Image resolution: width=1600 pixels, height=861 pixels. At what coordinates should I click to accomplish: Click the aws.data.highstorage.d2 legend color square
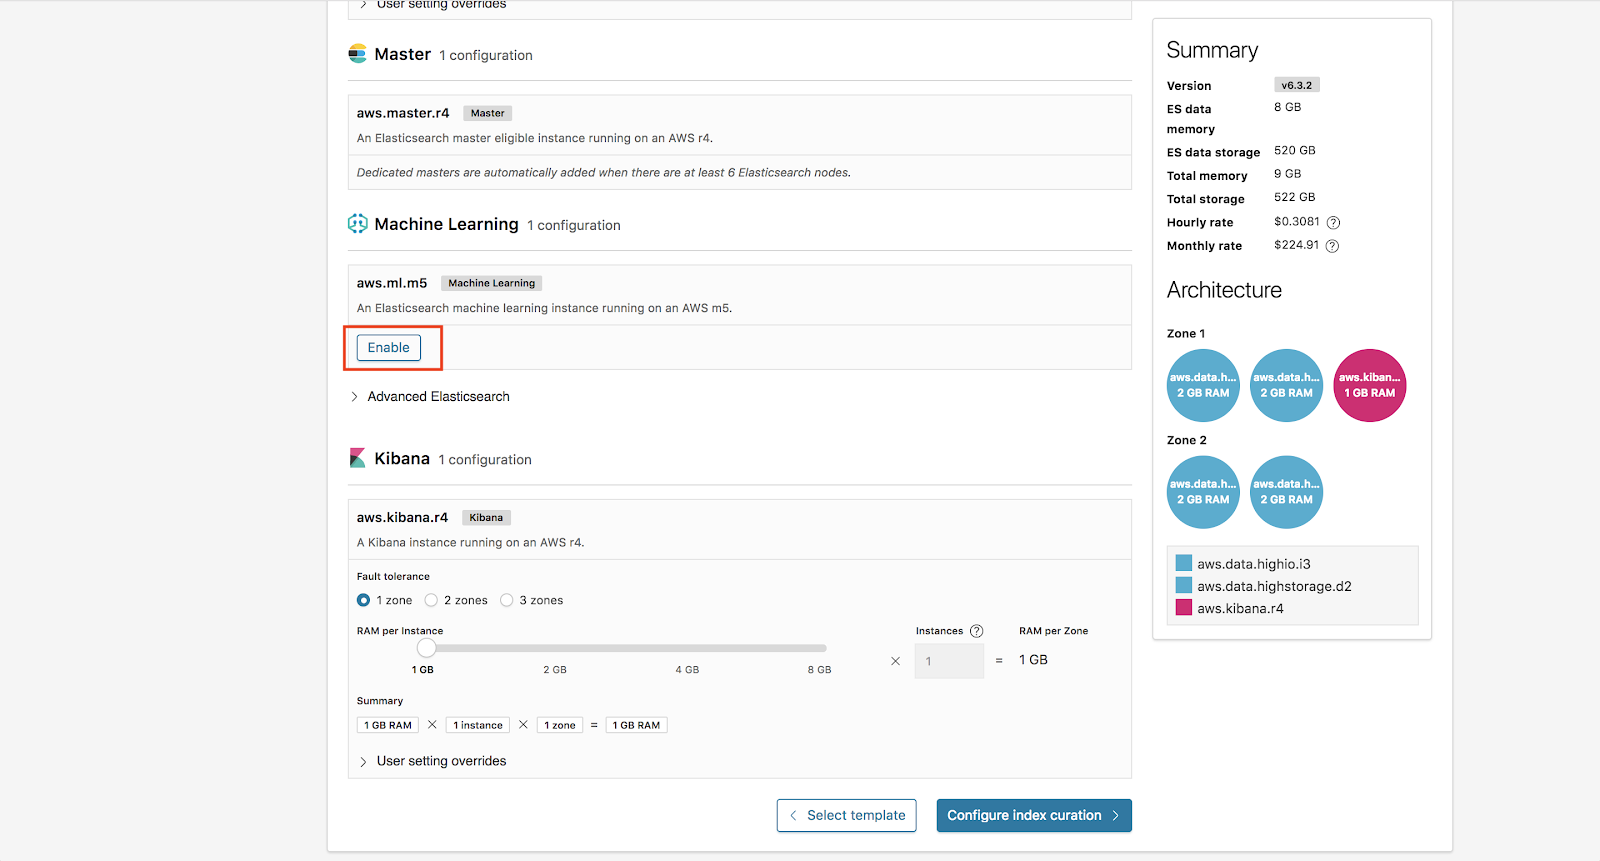coord(1184,585)
